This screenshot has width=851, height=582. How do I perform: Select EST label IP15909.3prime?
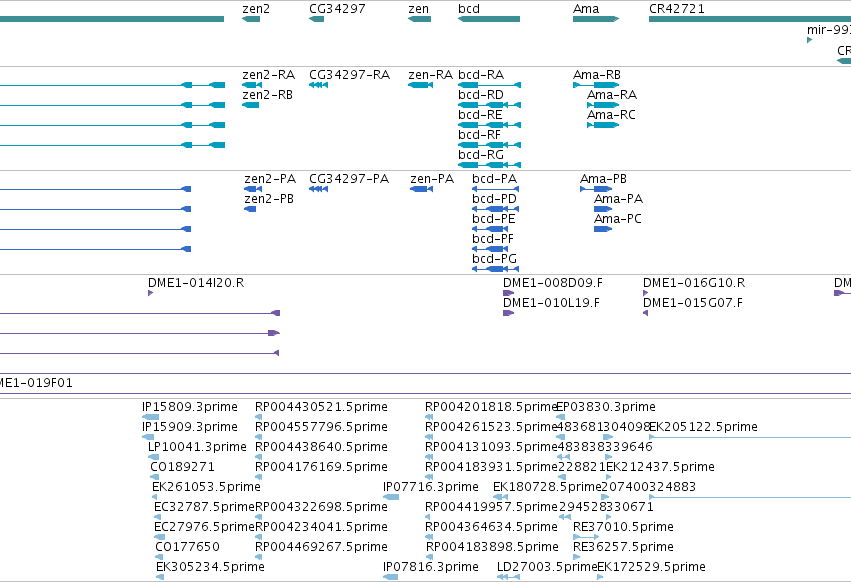point(190,427)
